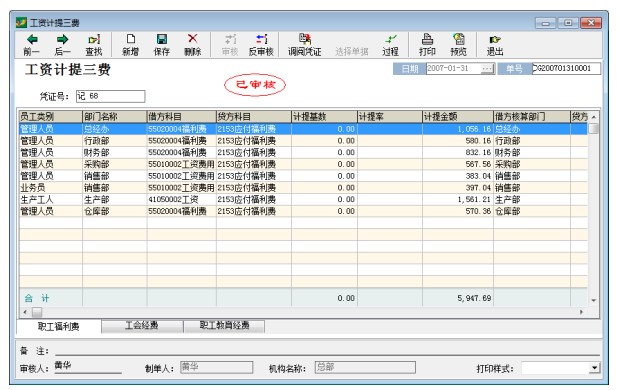617x390 pixels.
Task: Open 调阅凭证 to view the voucher
Action: click(305, 45)
